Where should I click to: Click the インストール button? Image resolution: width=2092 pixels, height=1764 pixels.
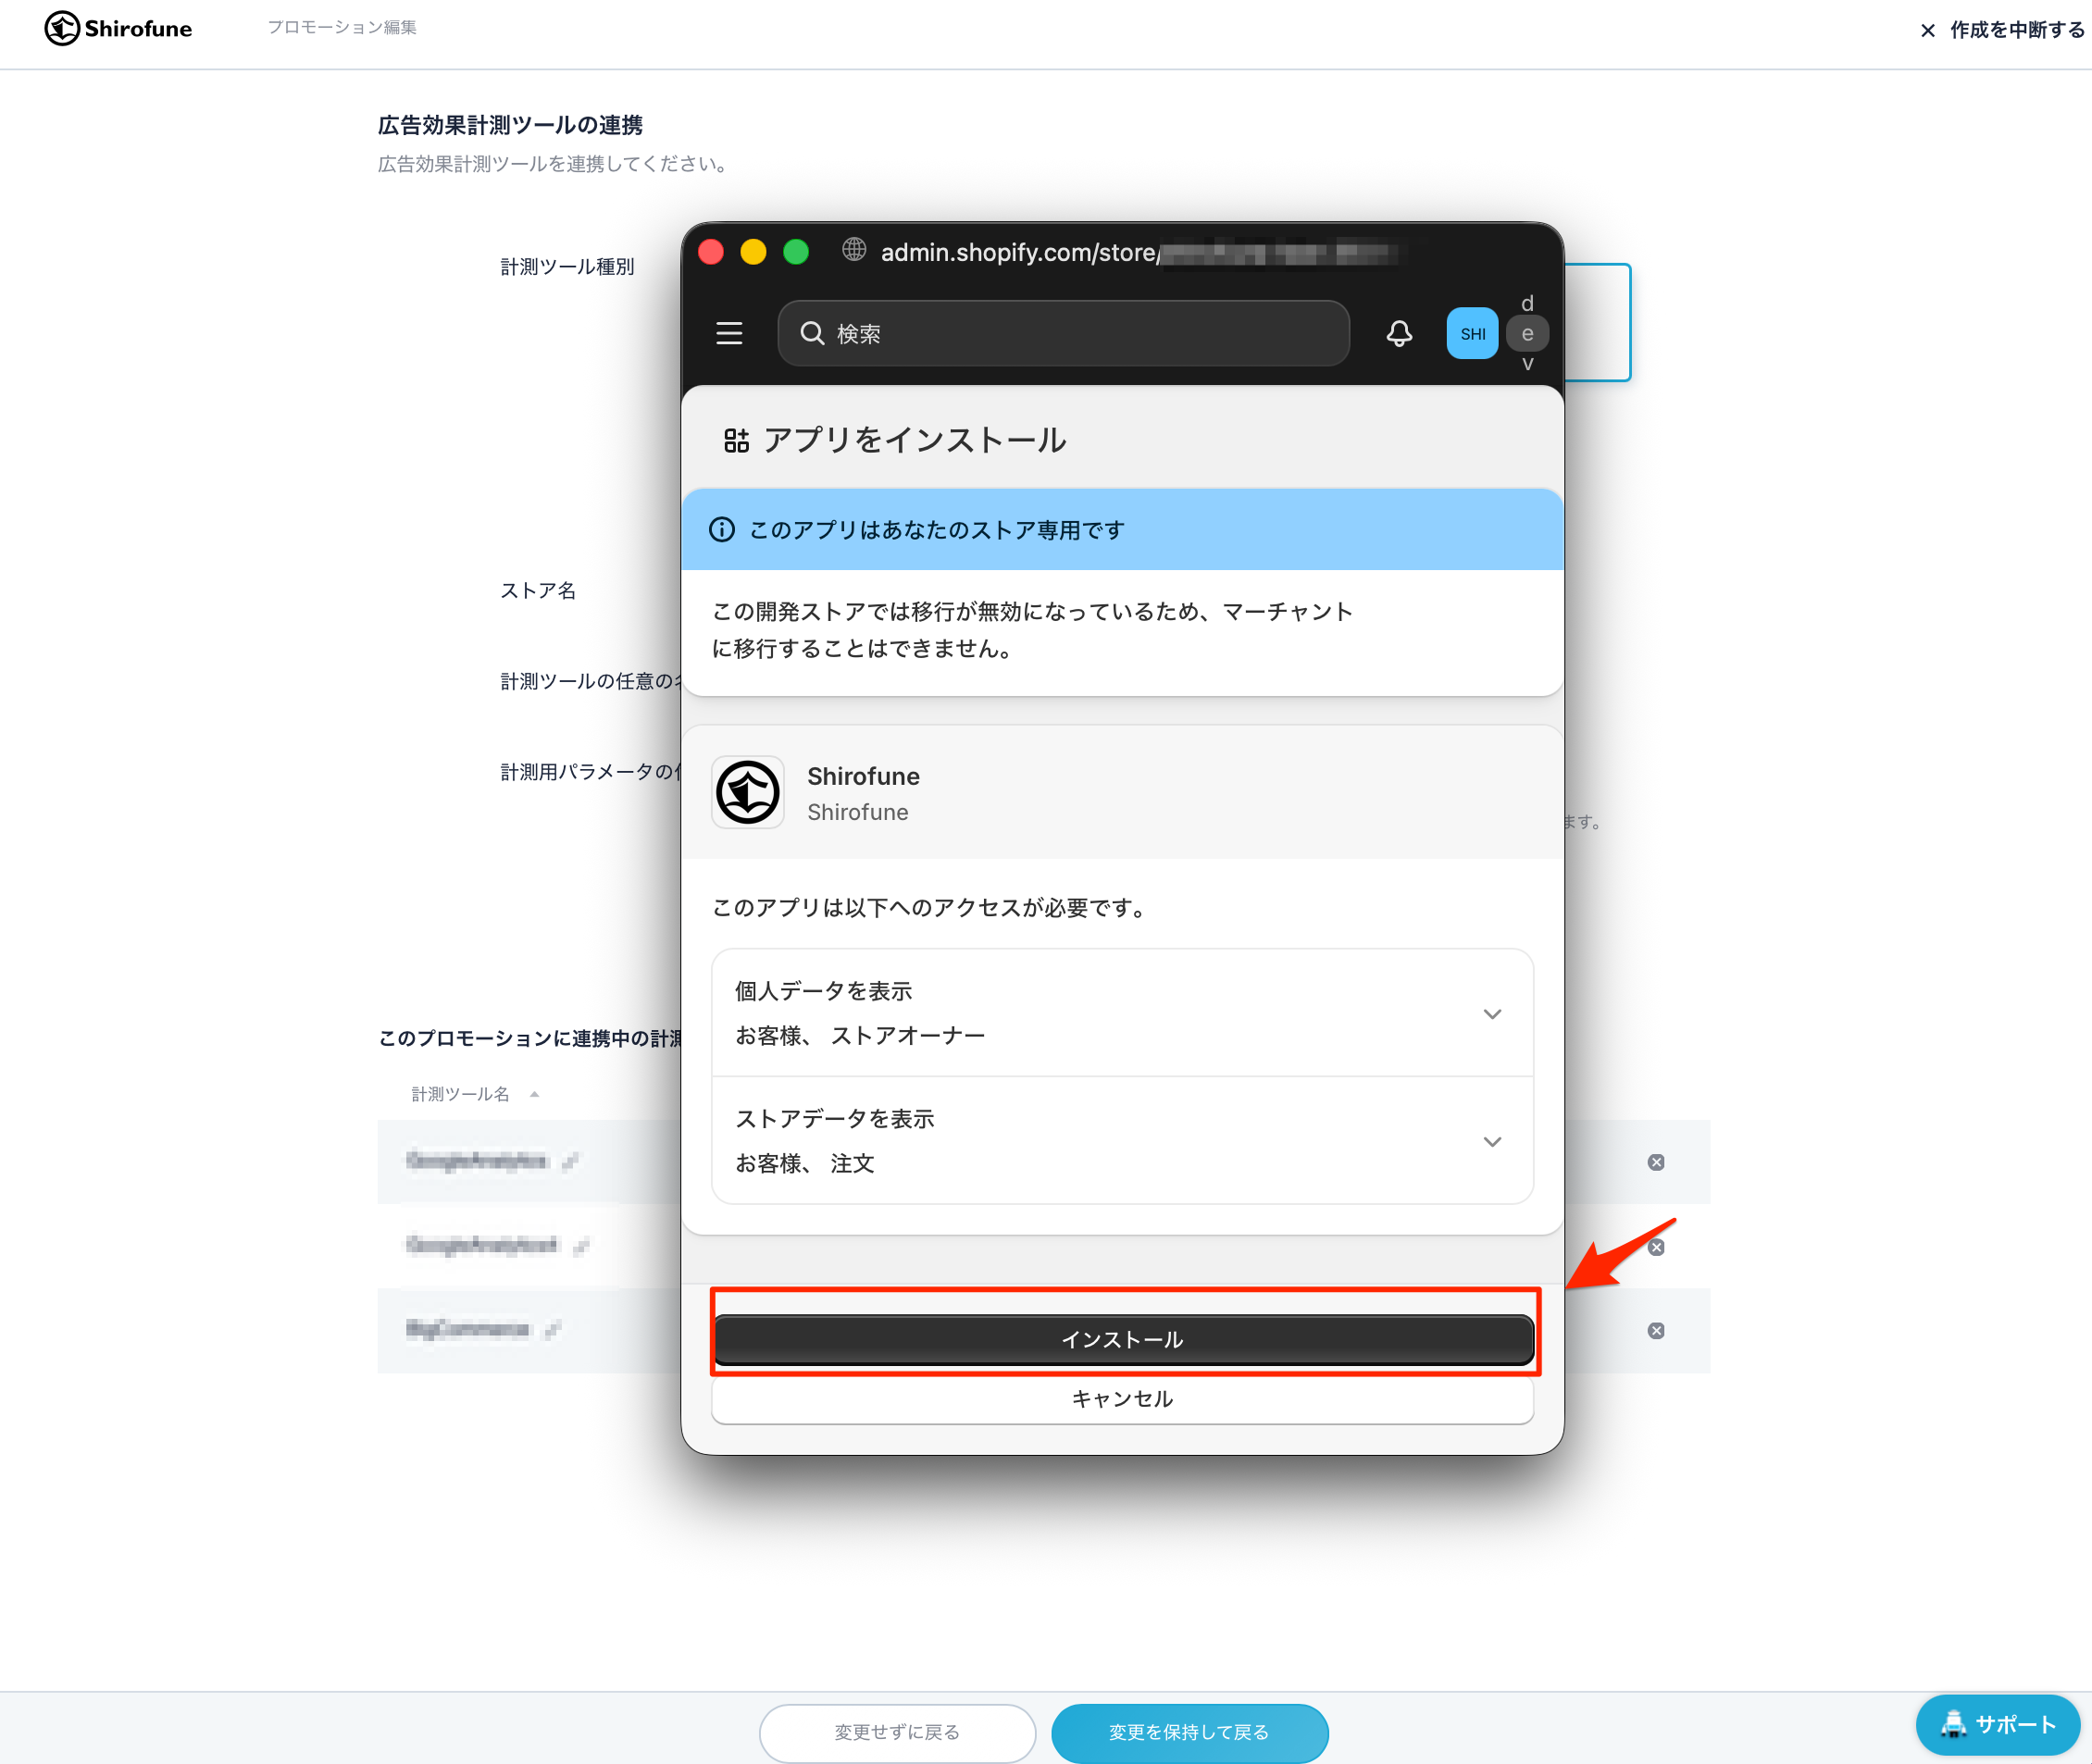pos(1123,1339)
